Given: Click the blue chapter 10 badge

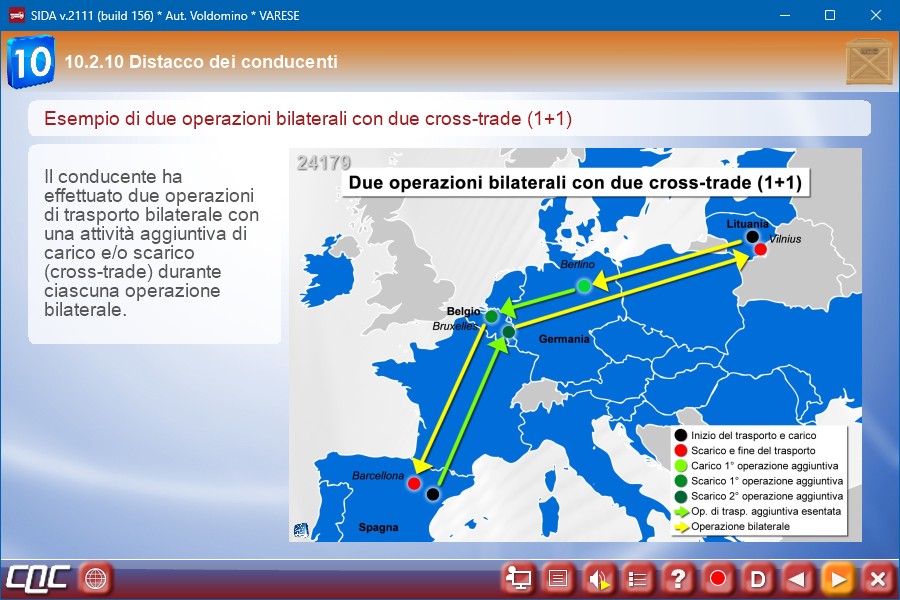Looking at the screenshot, I should pyautogui.click(x=31, y=62).
